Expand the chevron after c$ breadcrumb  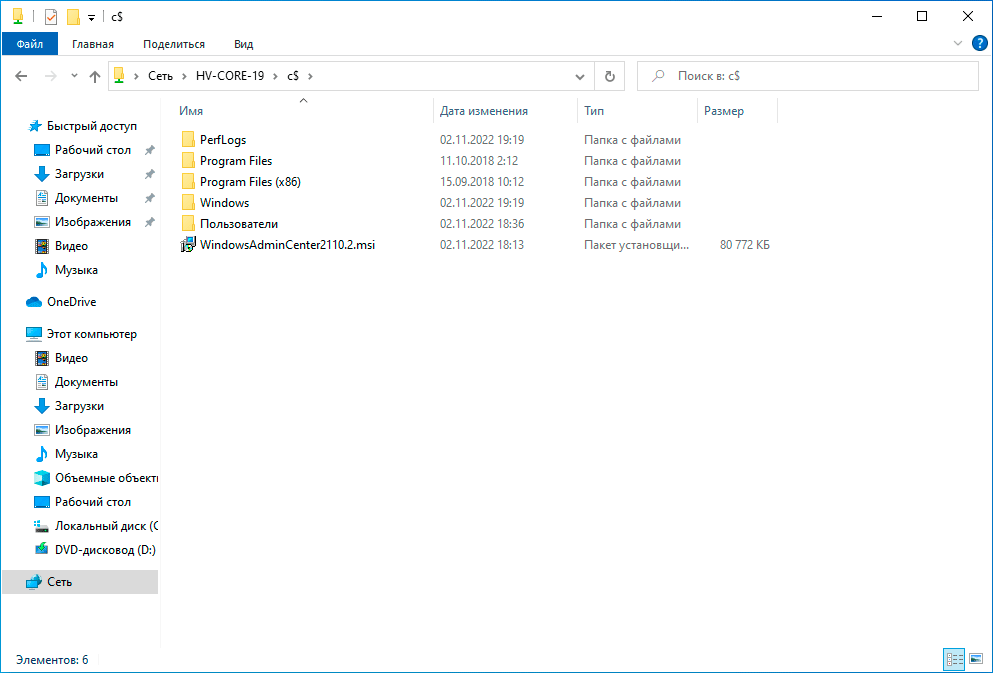310,76
